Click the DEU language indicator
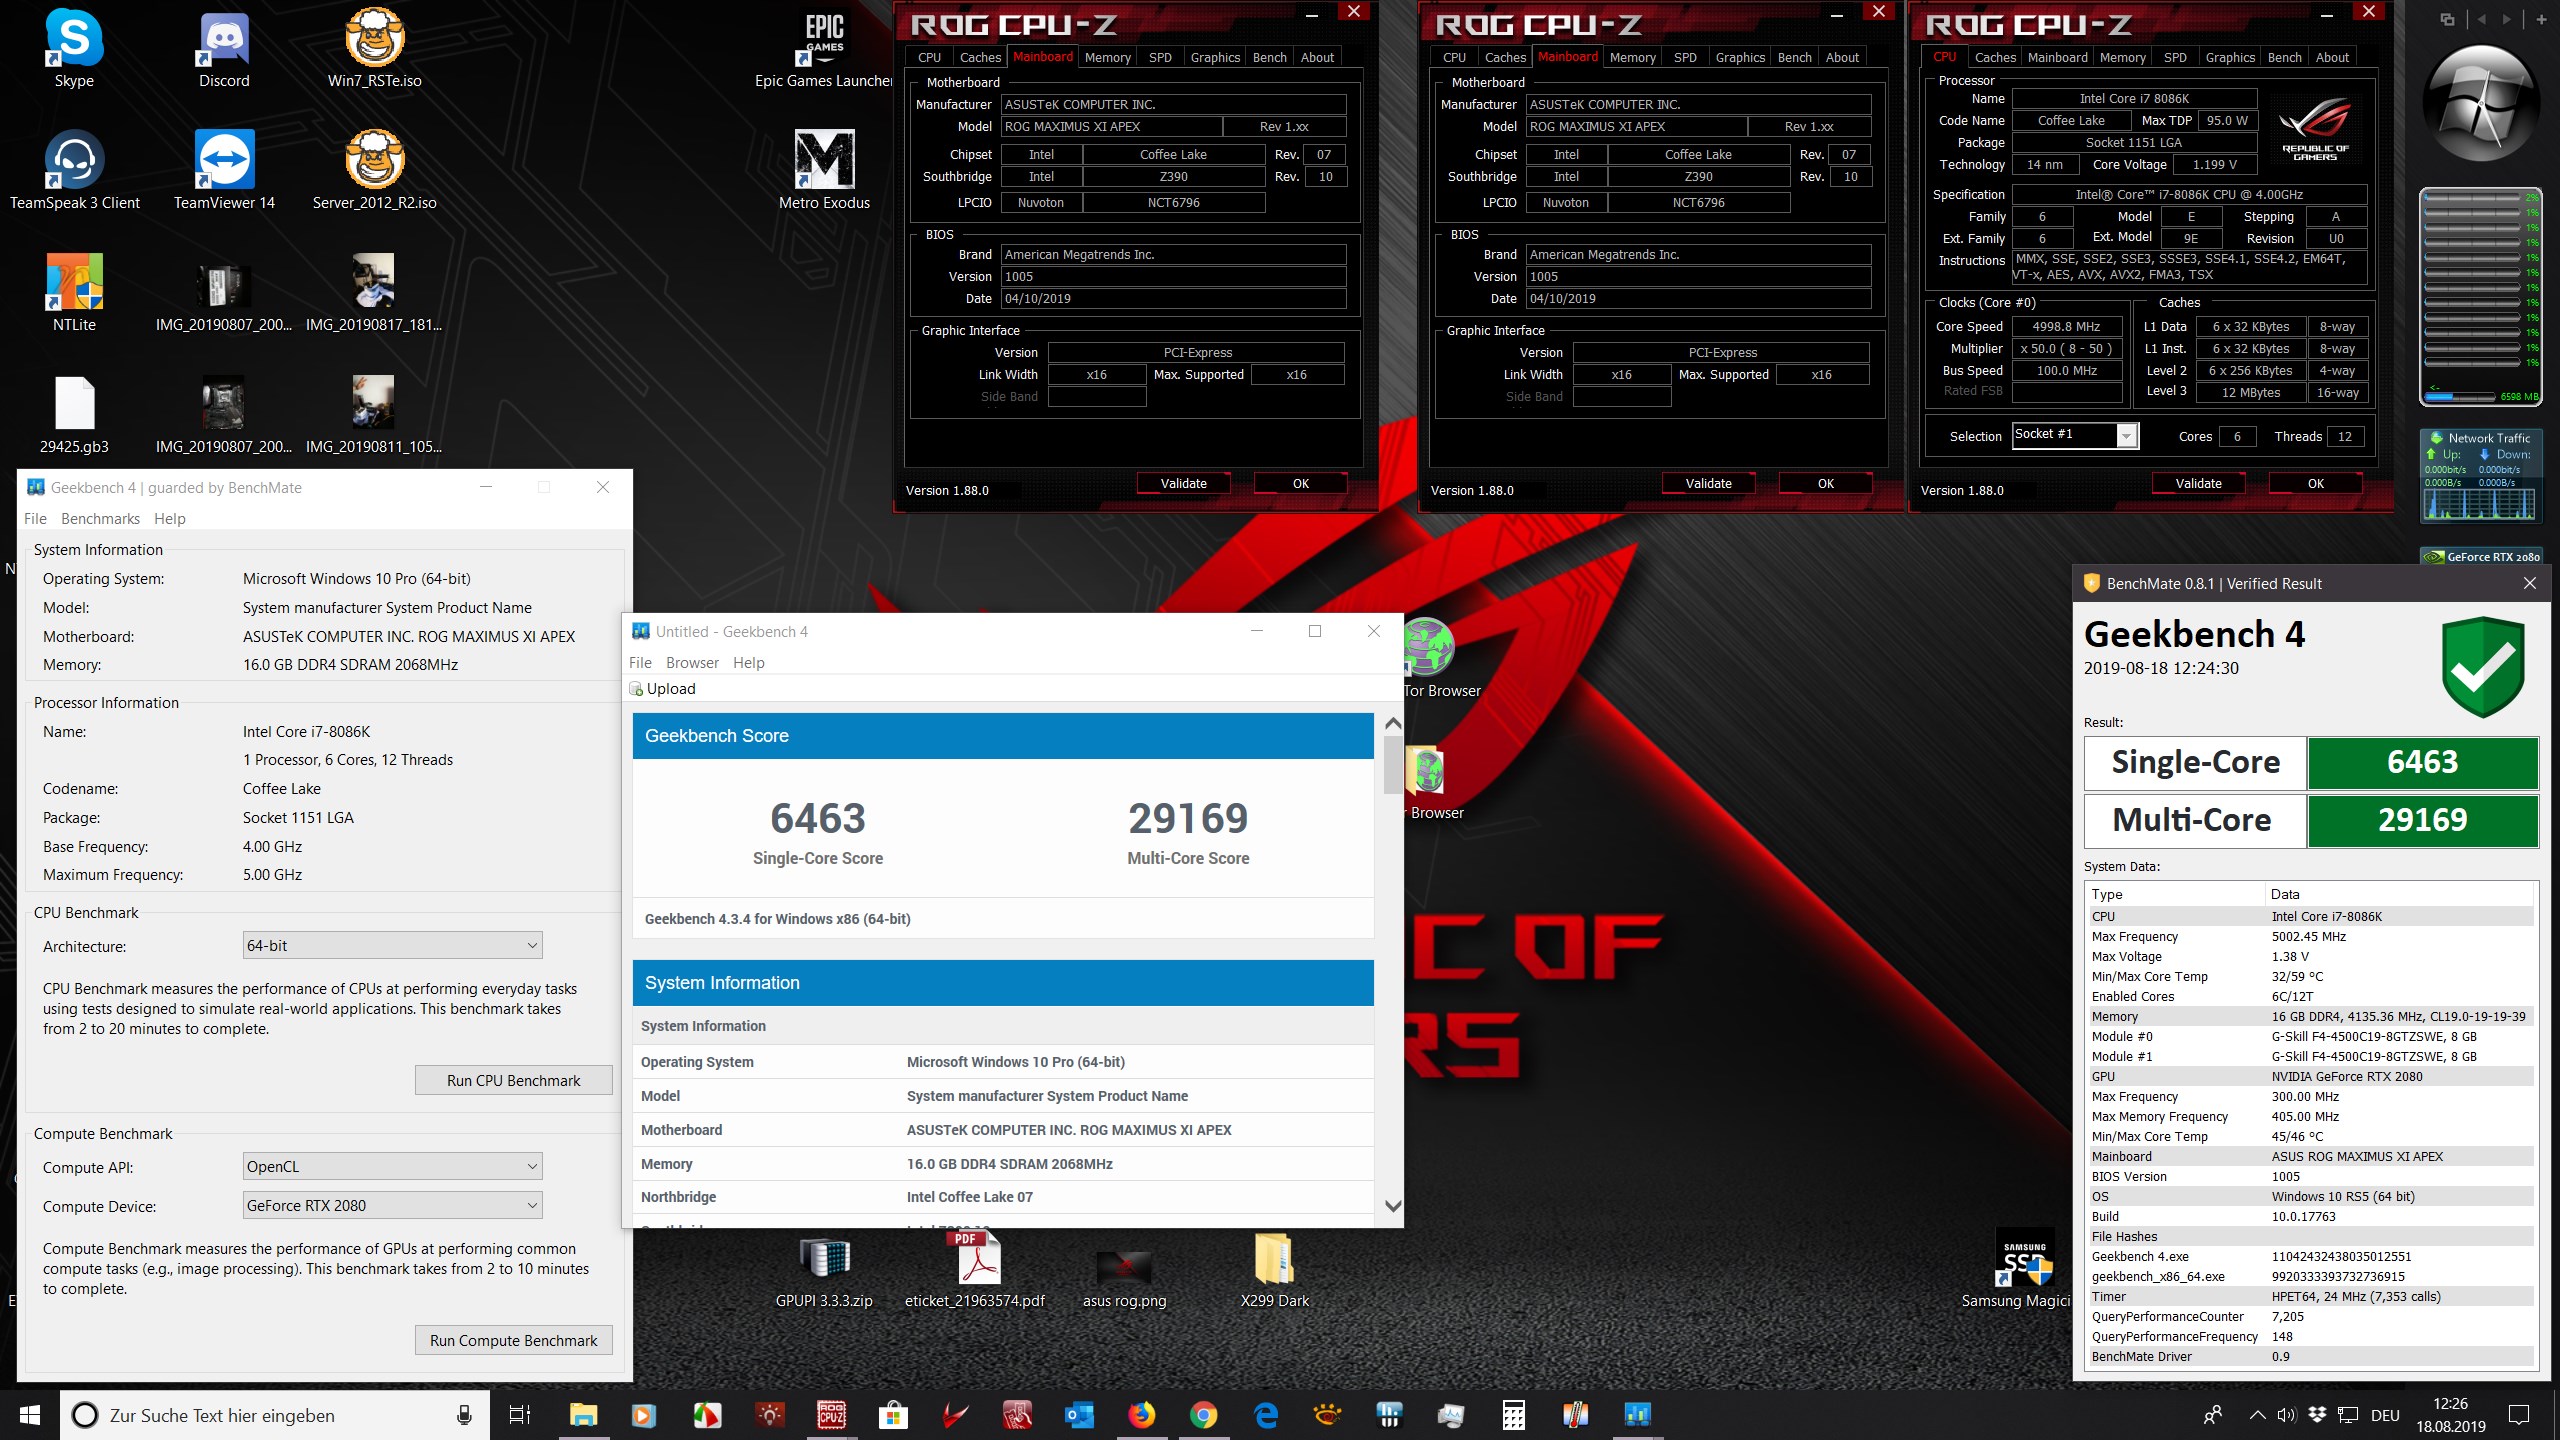This screenshot has height=1440, width=2560. (x=2384, y=1415)
